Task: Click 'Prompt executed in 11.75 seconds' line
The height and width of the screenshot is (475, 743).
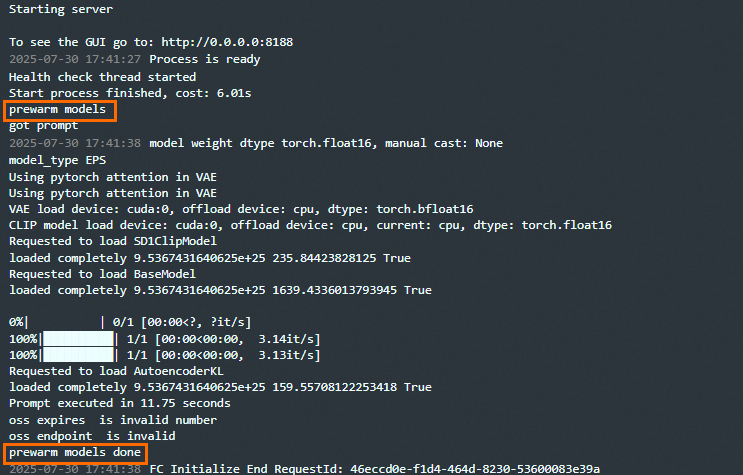Action: [119, 403]
